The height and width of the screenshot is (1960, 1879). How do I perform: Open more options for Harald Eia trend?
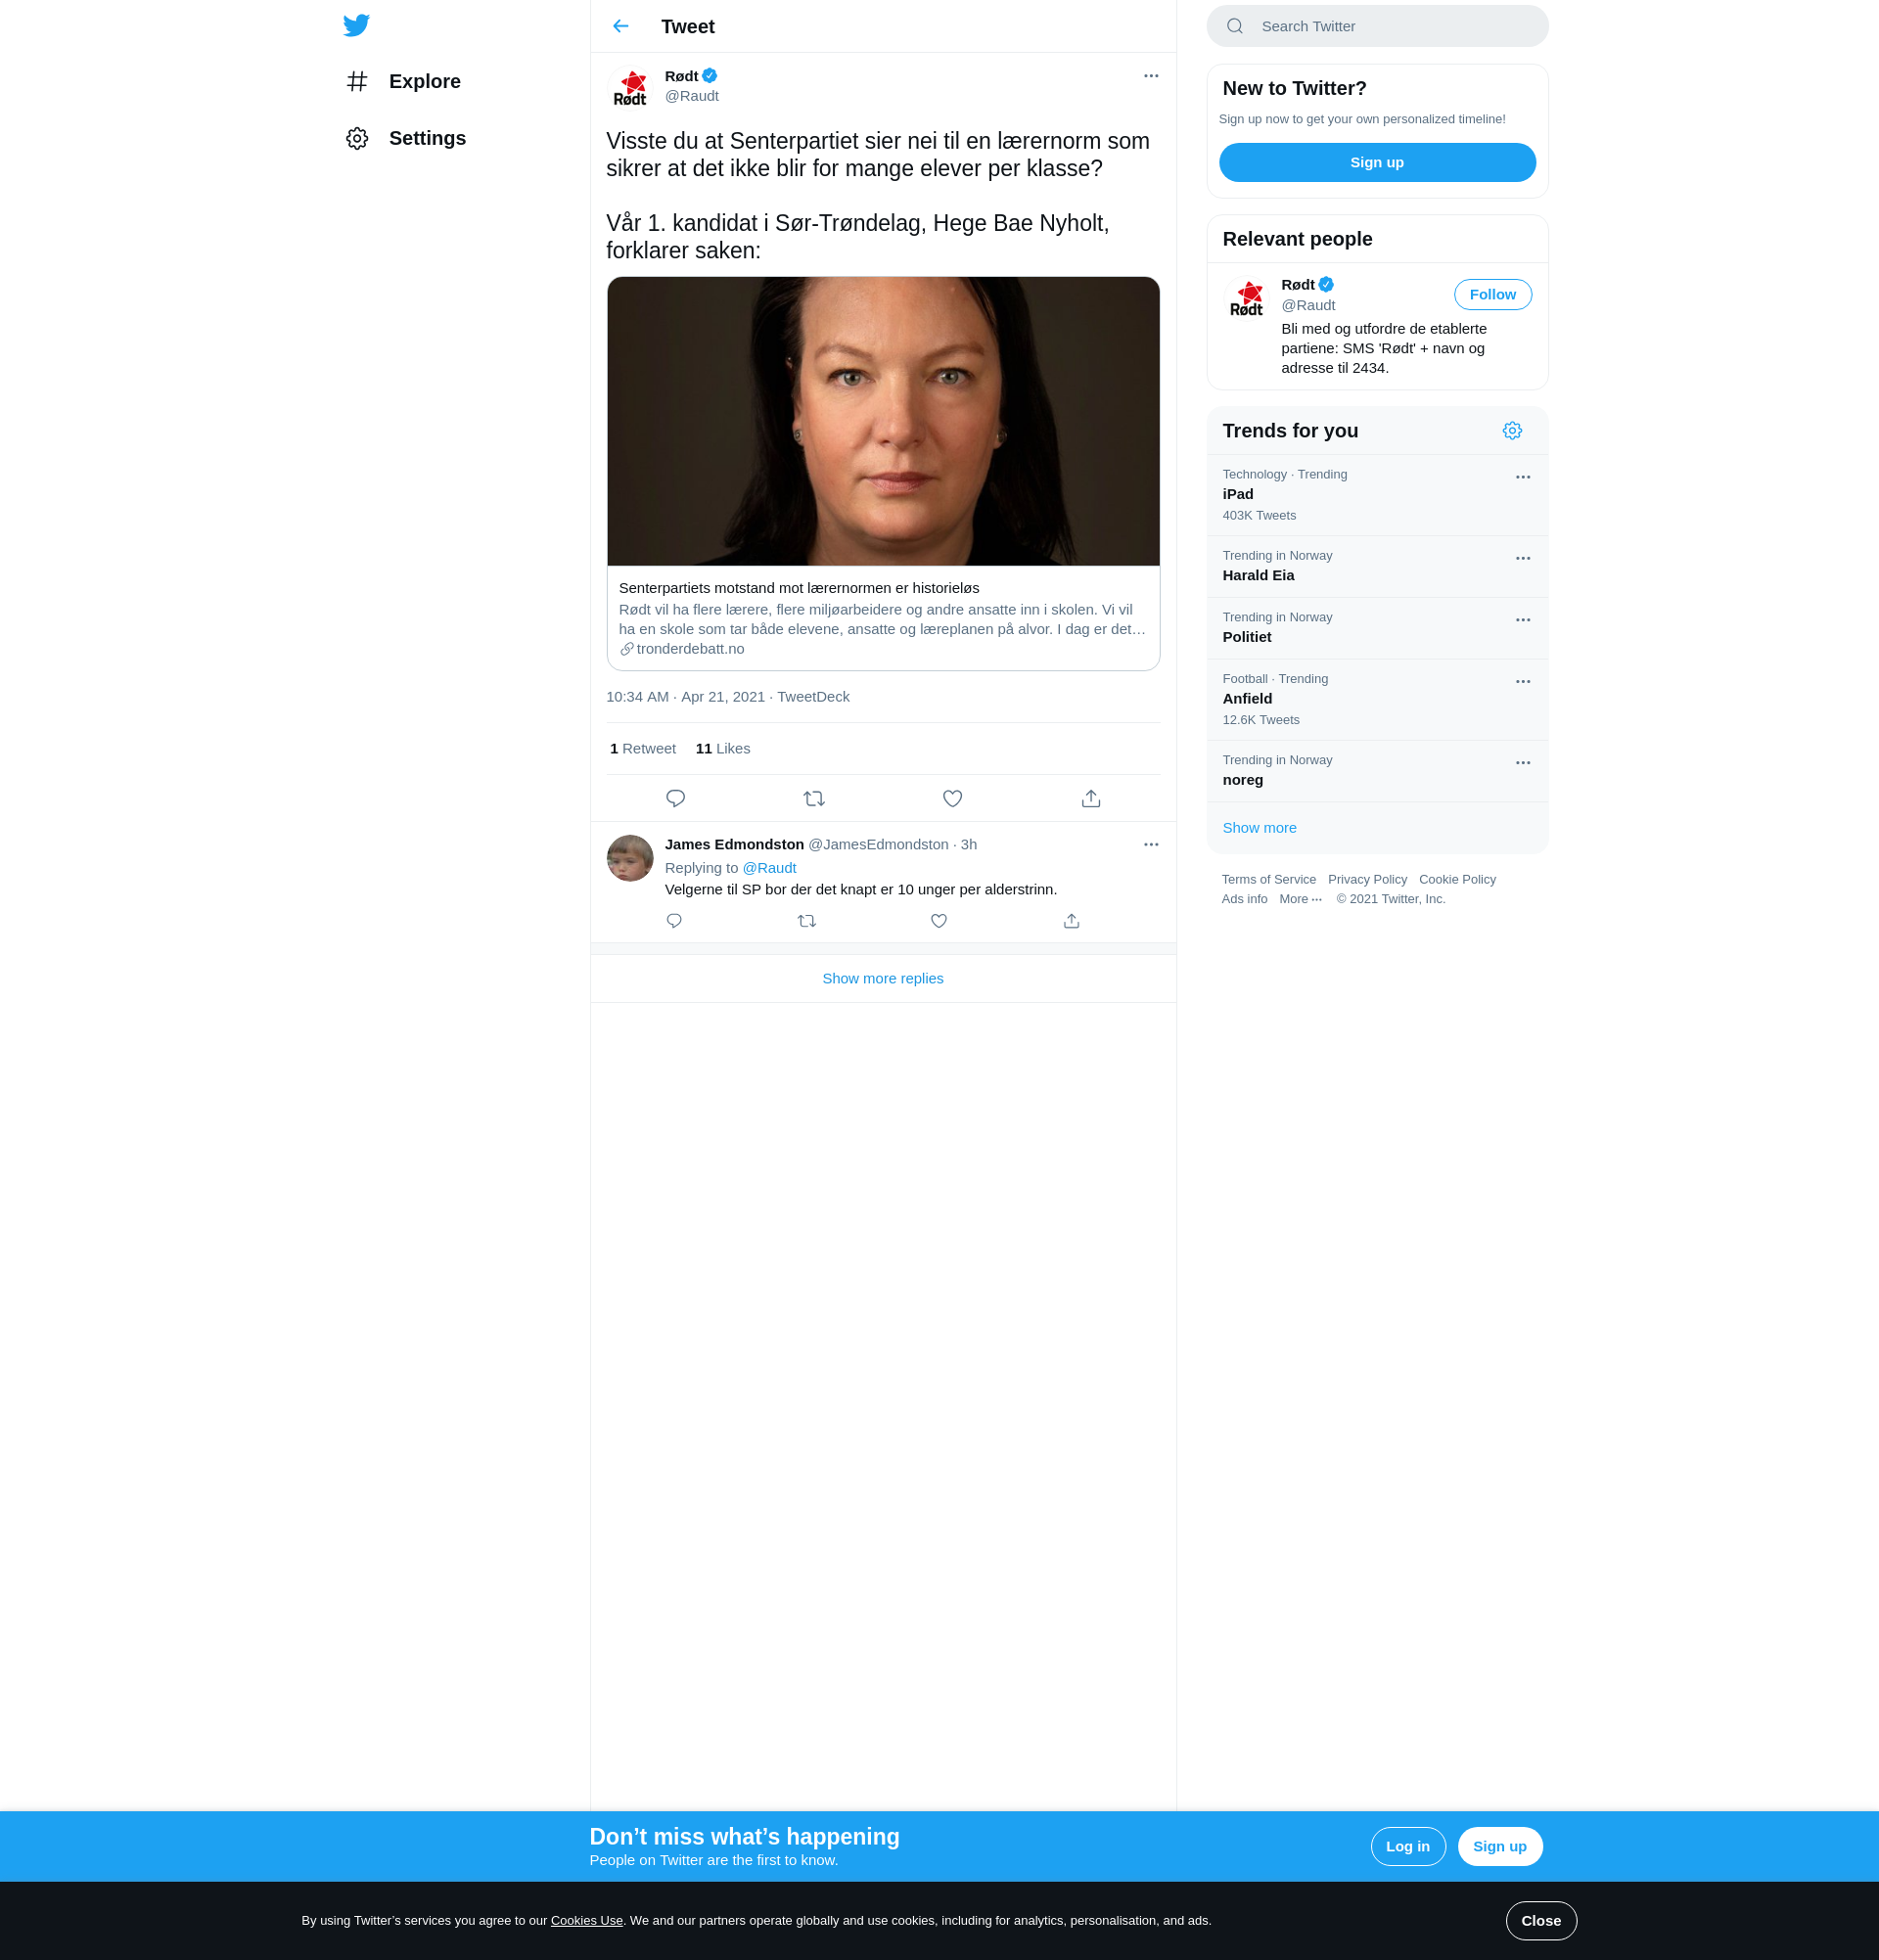pyautogui.click(x=1523, y=559)
